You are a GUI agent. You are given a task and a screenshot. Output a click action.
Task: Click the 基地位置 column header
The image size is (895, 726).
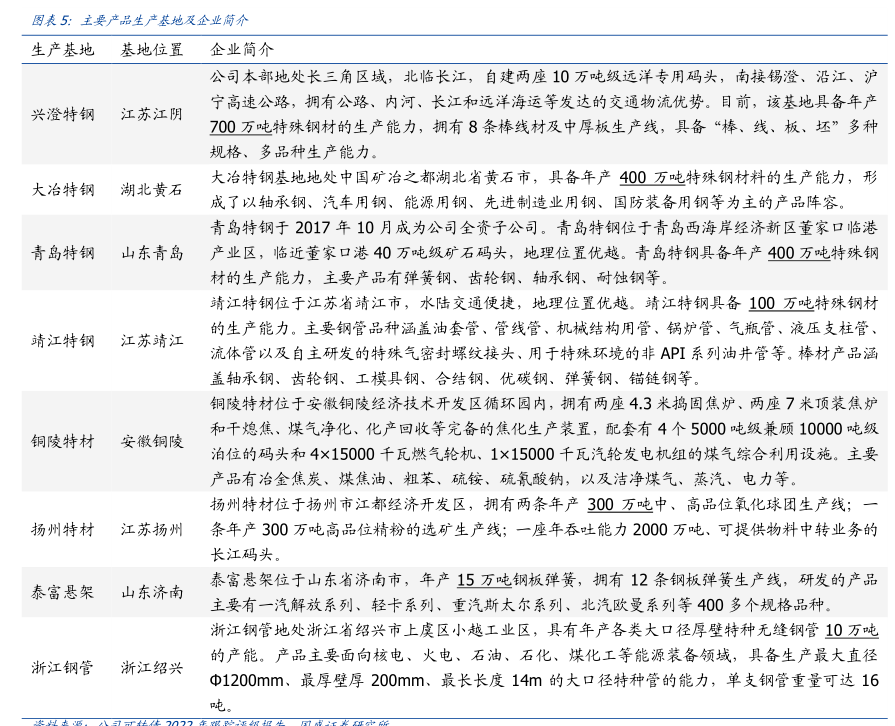pos(152,49)
